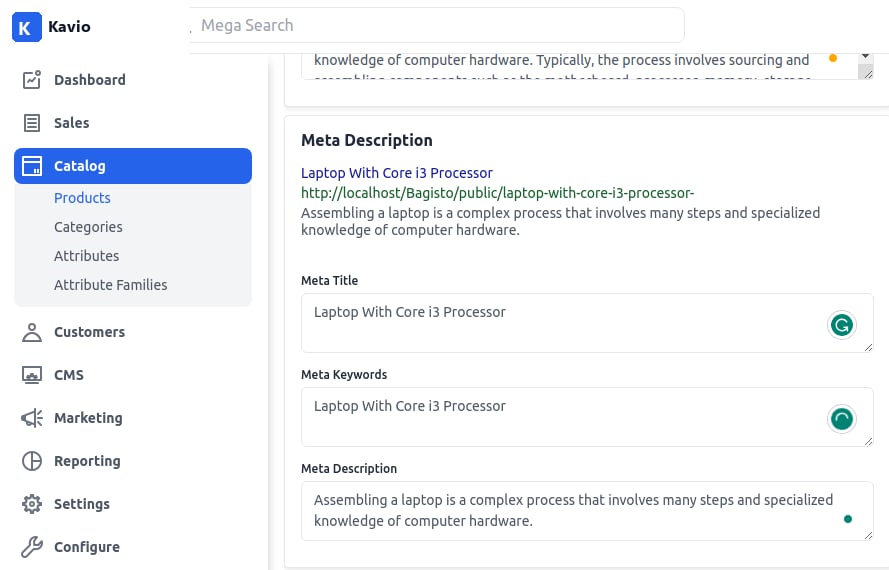889x570 pixels.
Task: Go to the CMS section
Action: tap(133, 375)
